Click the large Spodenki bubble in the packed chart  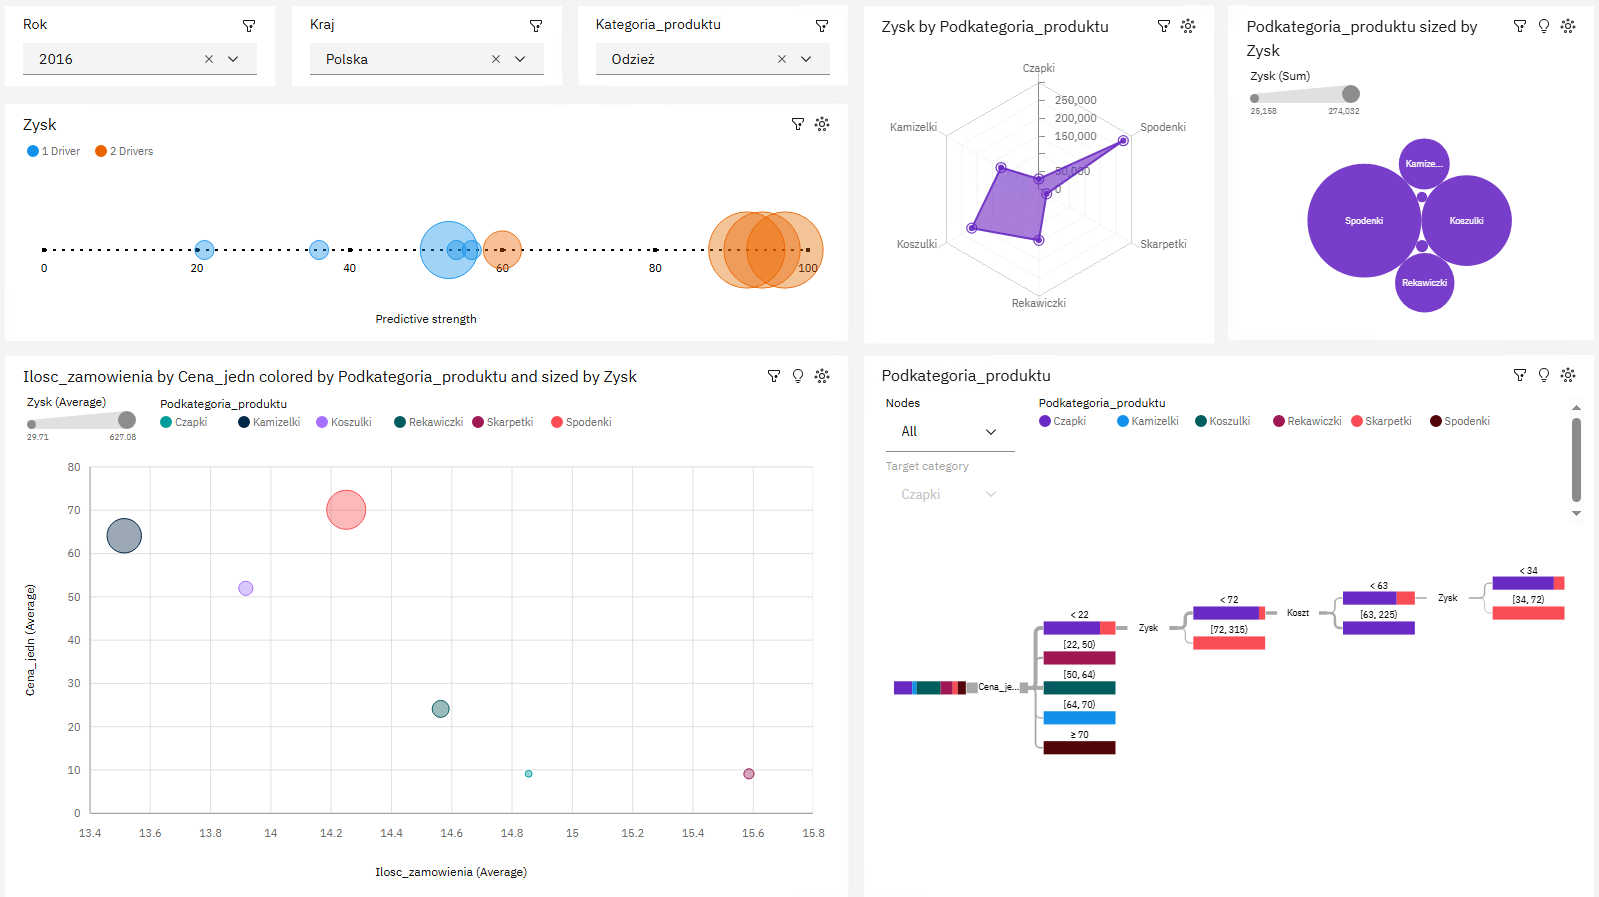tap(1363, 221)
